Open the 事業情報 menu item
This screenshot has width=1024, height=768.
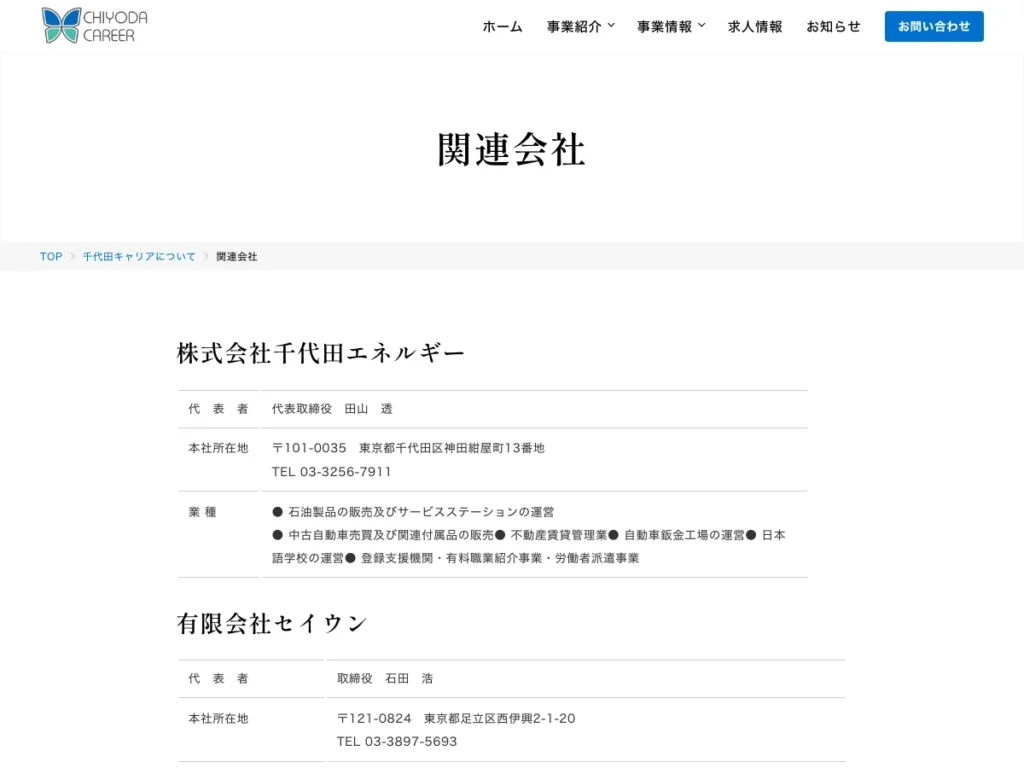(x=664, y=27)
